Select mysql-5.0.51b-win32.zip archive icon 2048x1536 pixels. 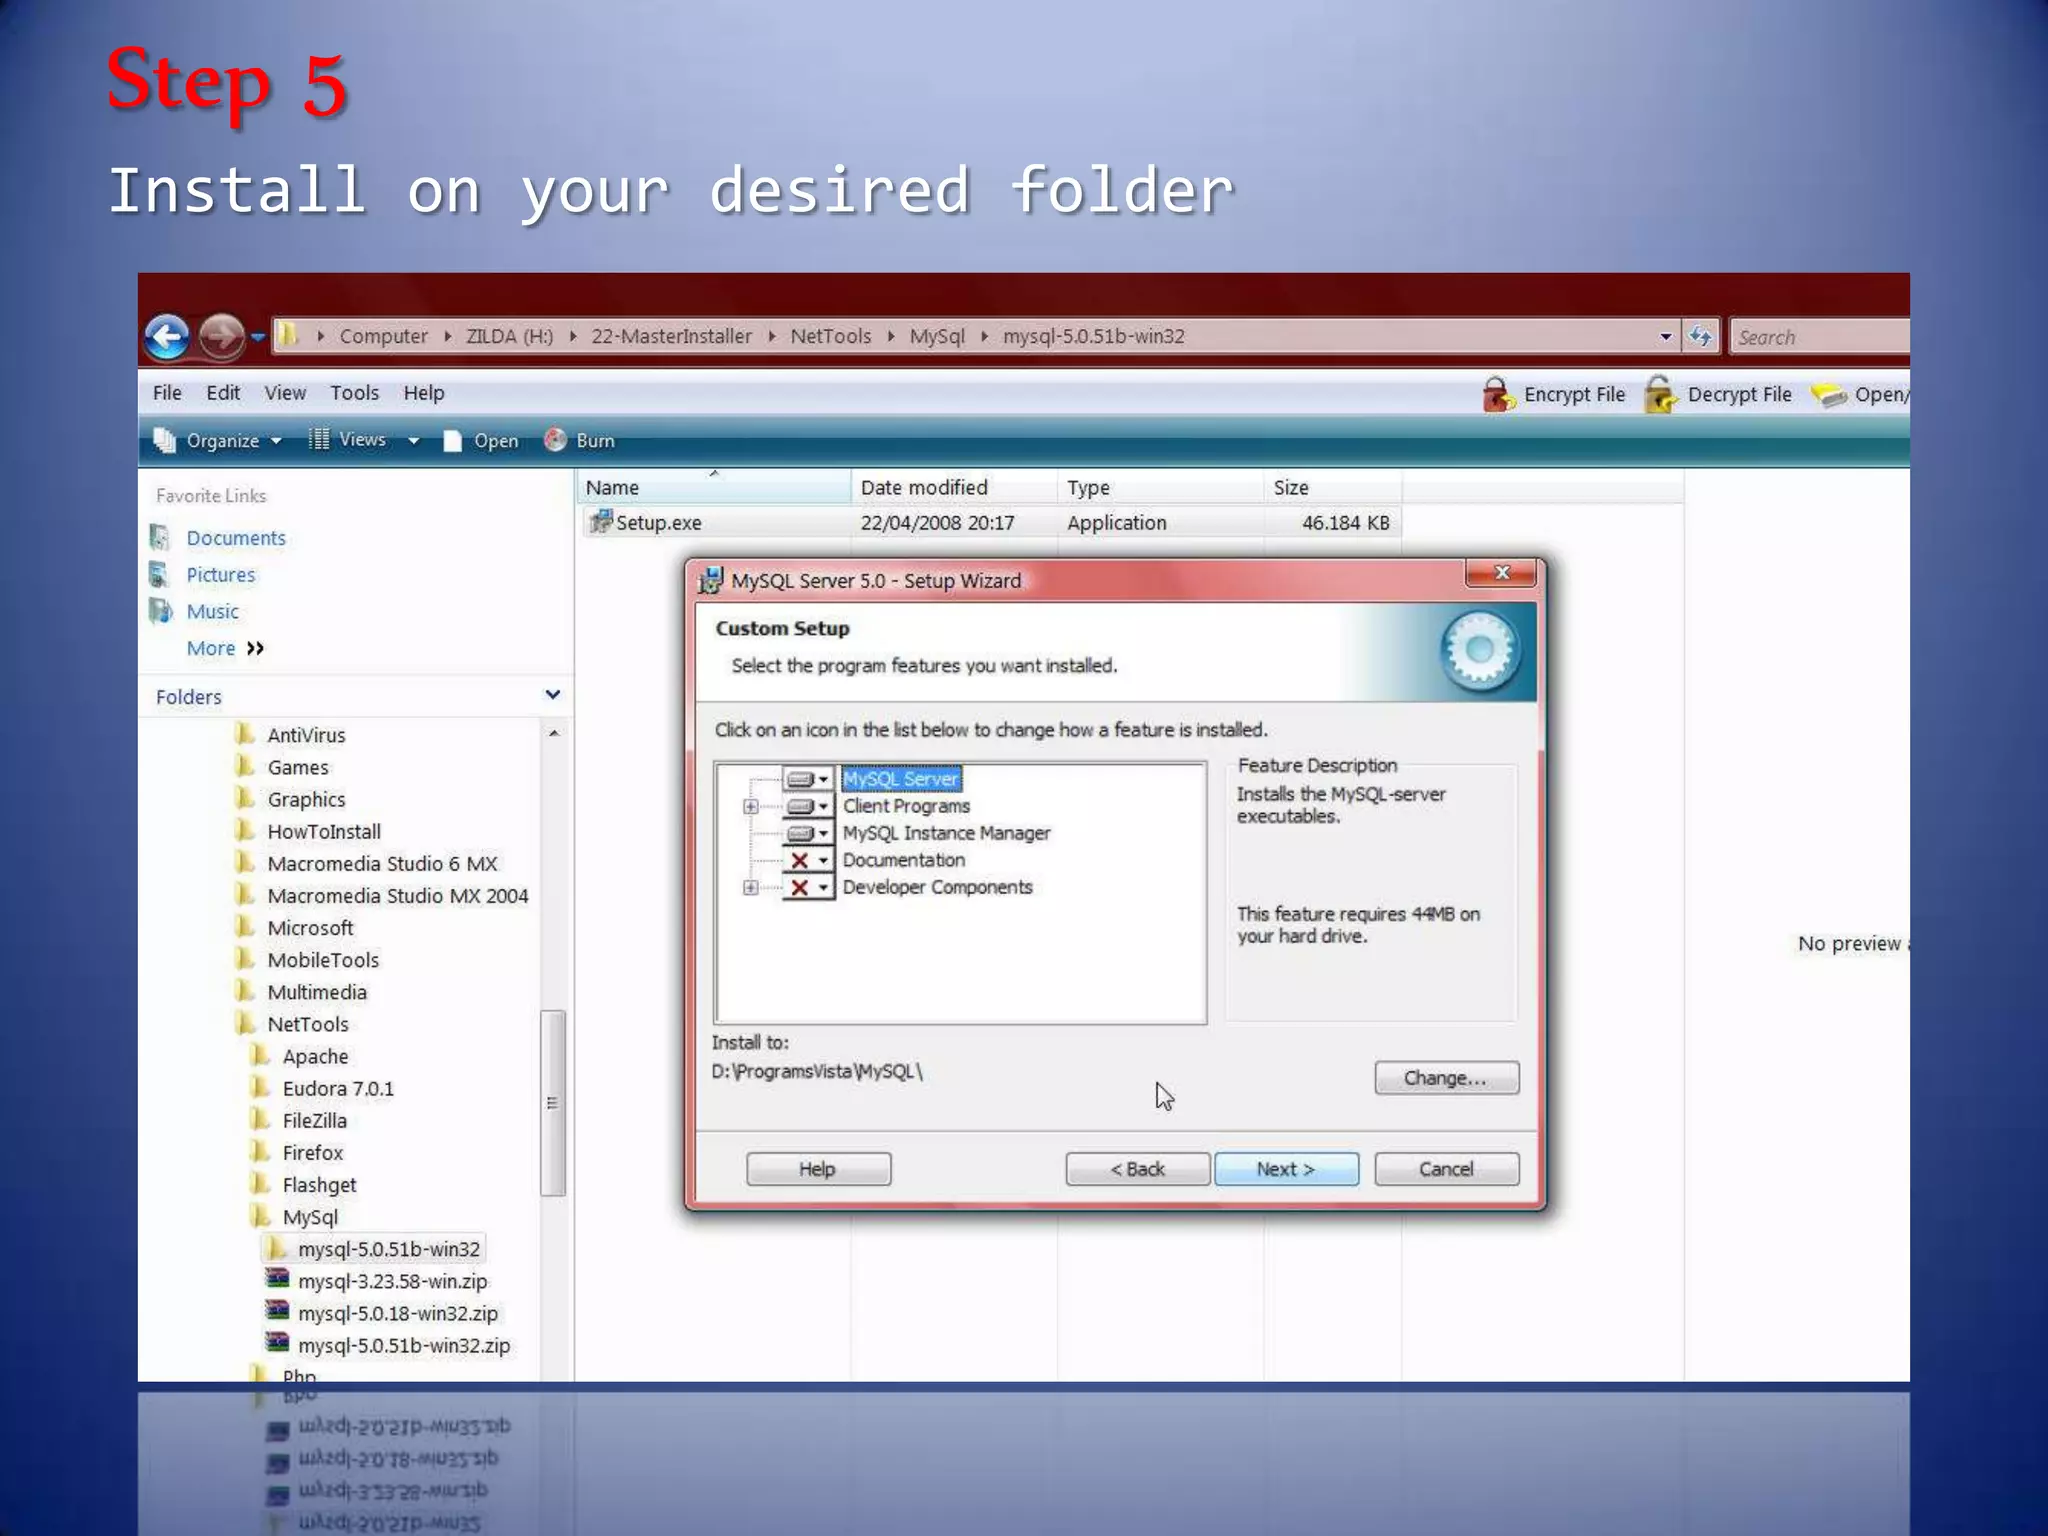(x=277, y=1343)
